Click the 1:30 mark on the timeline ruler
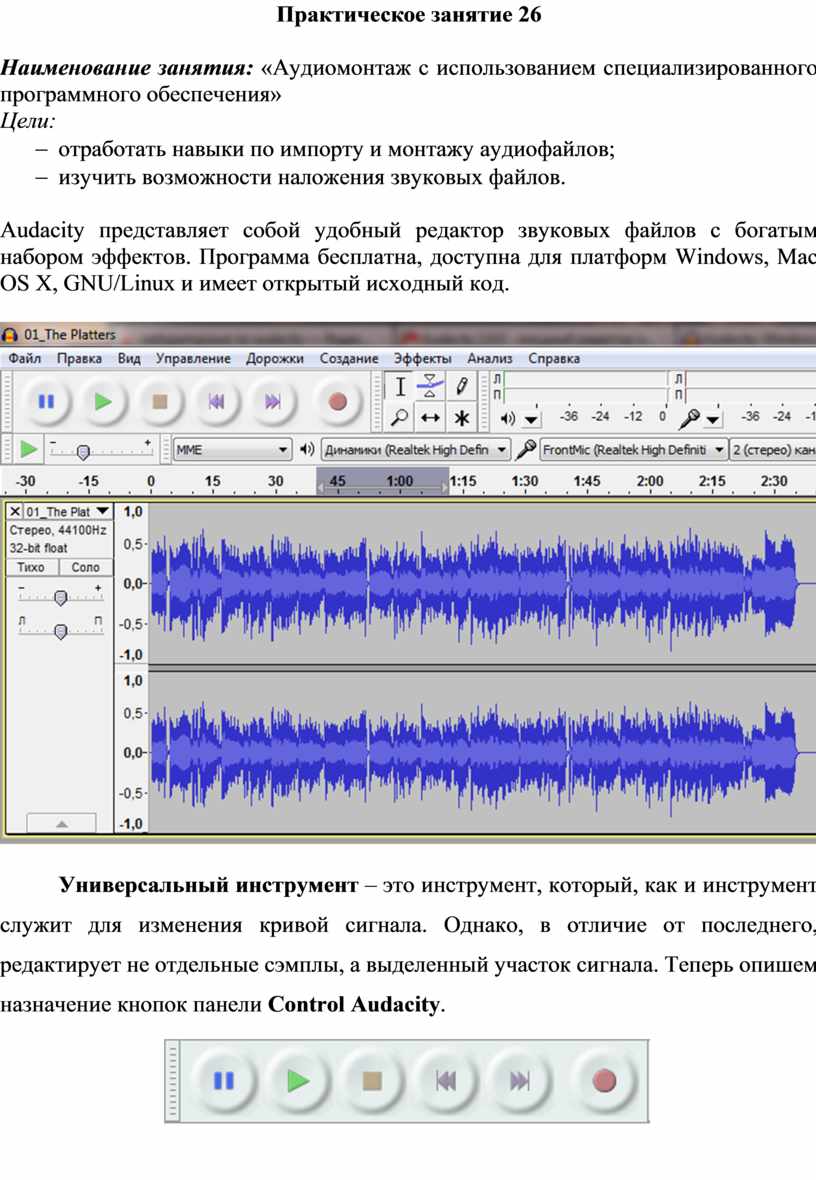The image size is (816, 1180). [525, 481]
